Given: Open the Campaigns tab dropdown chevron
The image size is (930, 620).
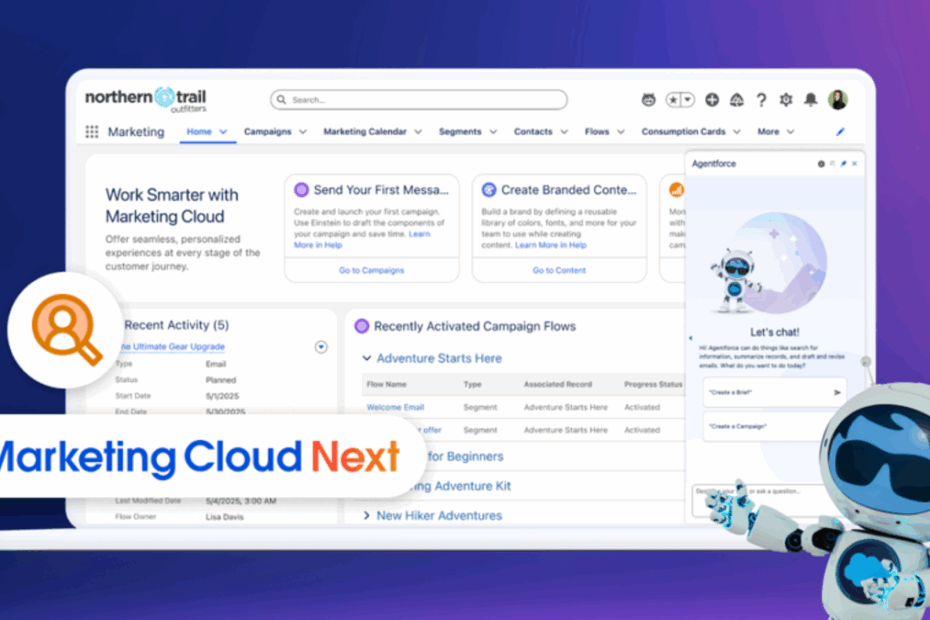Looking at the screenshot, I should (302, 132).
